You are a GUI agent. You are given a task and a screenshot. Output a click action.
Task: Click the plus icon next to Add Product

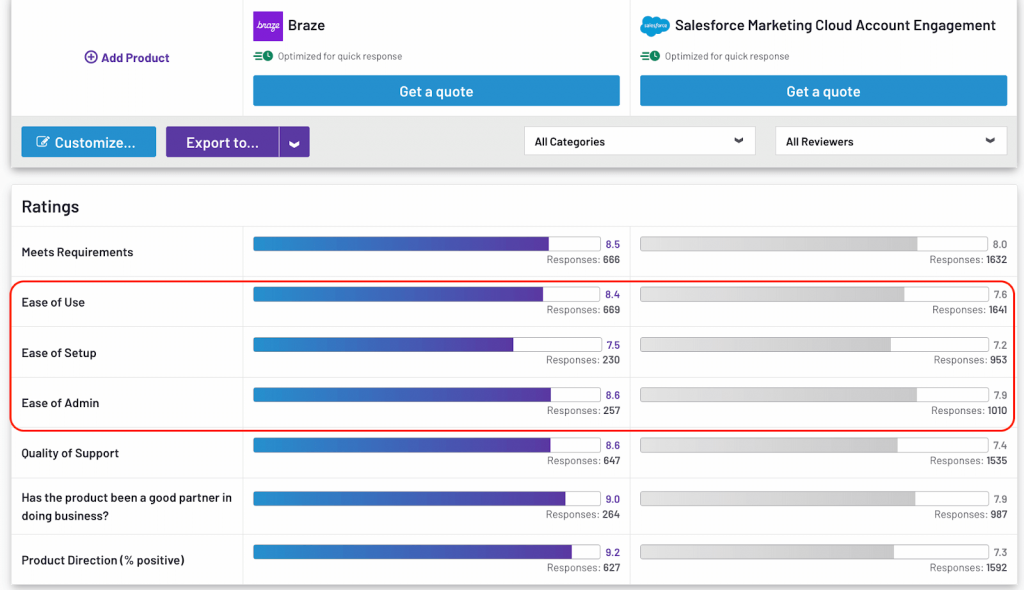click(x=92, y=57)
